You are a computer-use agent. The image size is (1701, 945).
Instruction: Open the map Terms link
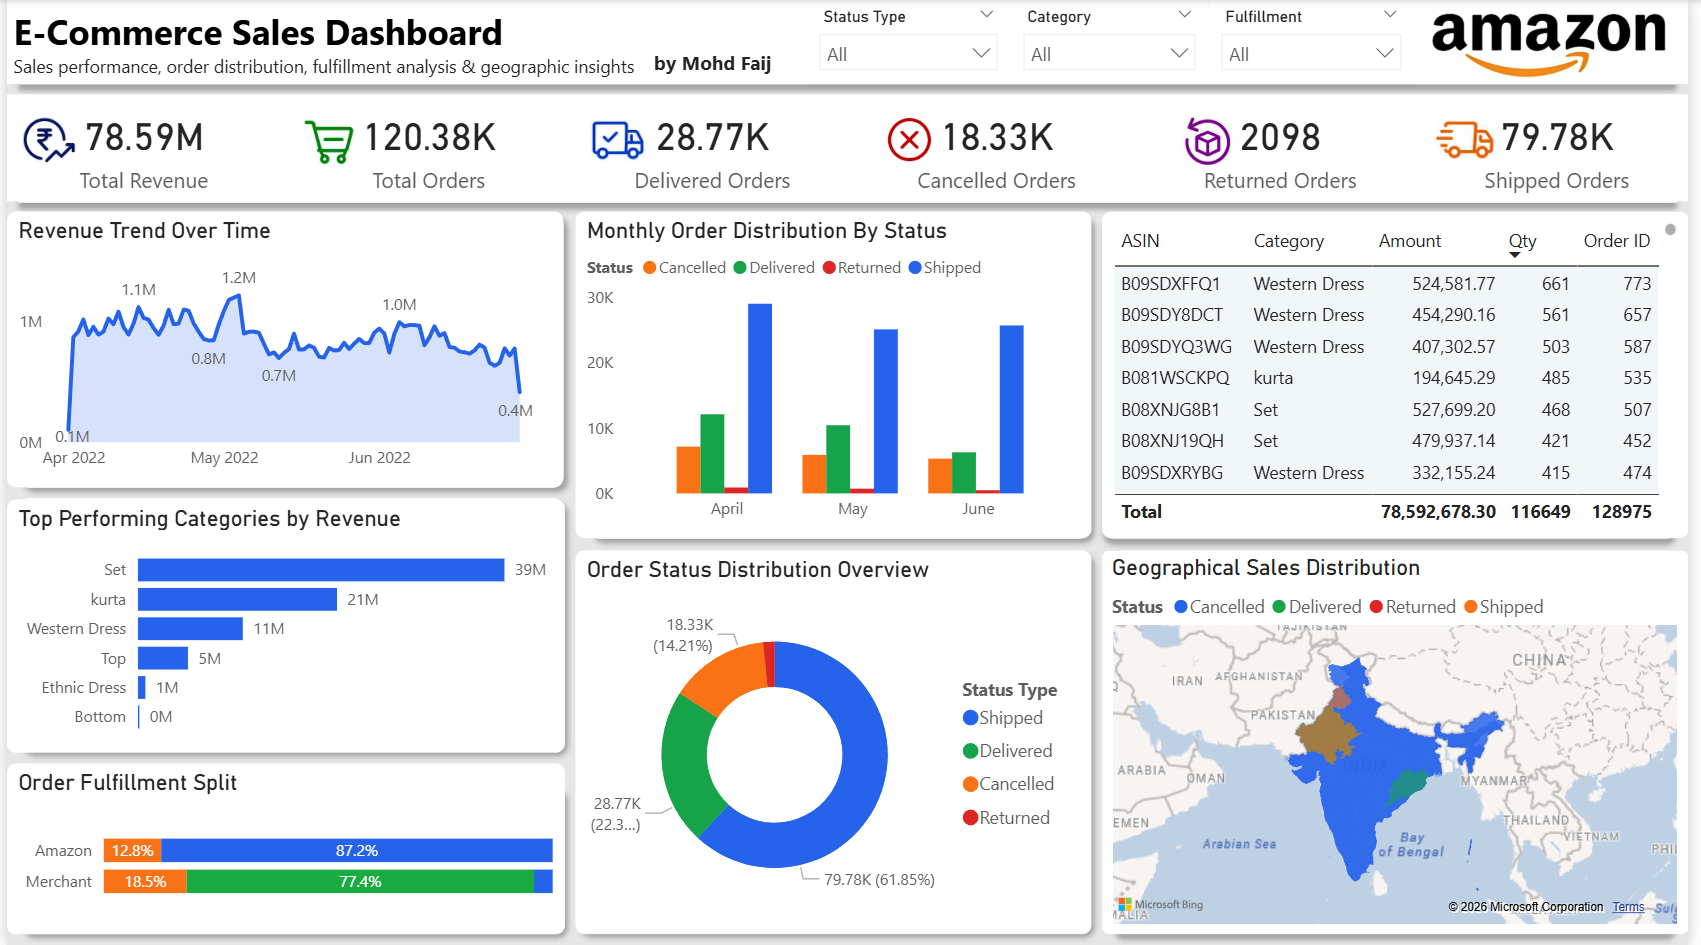point(1628,907)
